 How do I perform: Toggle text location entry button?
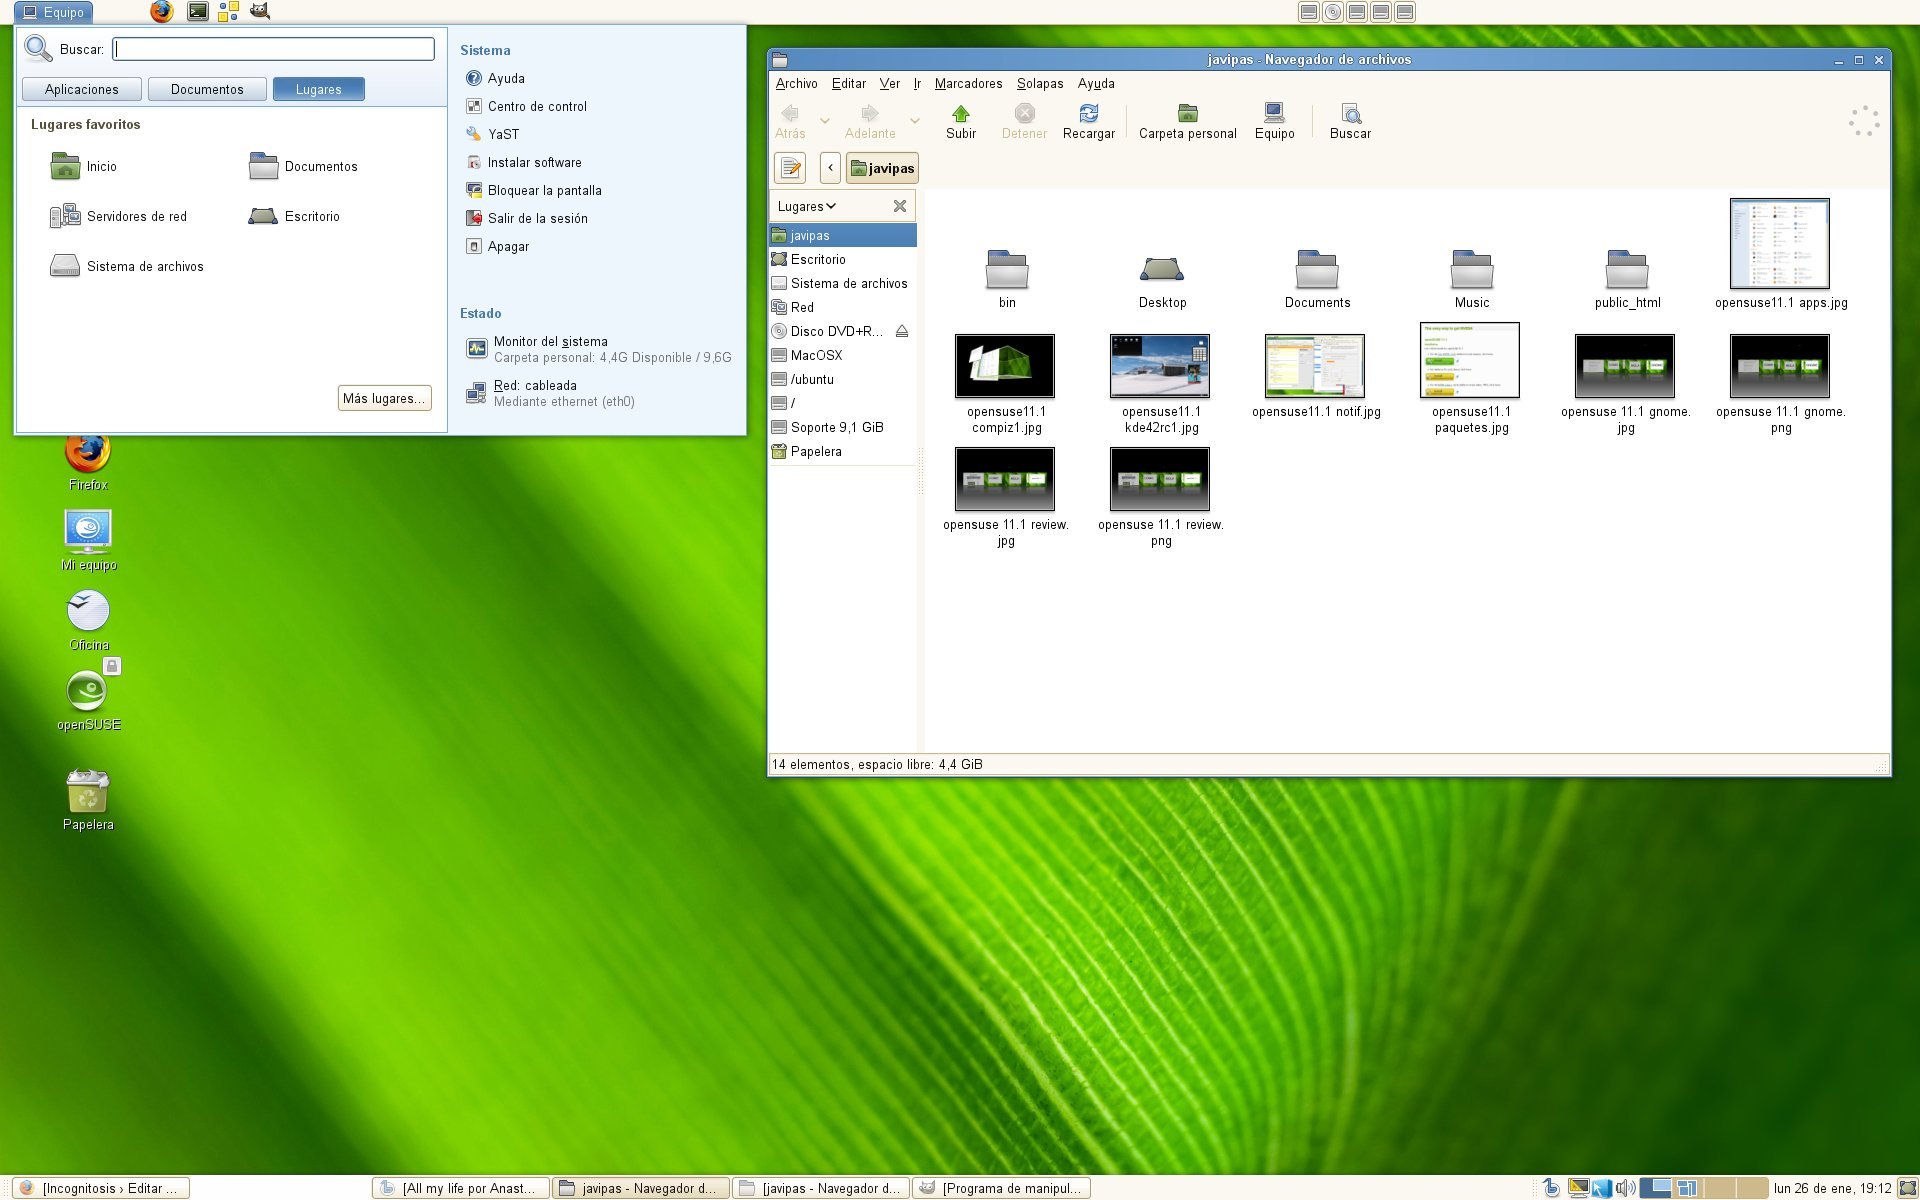[790, 167]
